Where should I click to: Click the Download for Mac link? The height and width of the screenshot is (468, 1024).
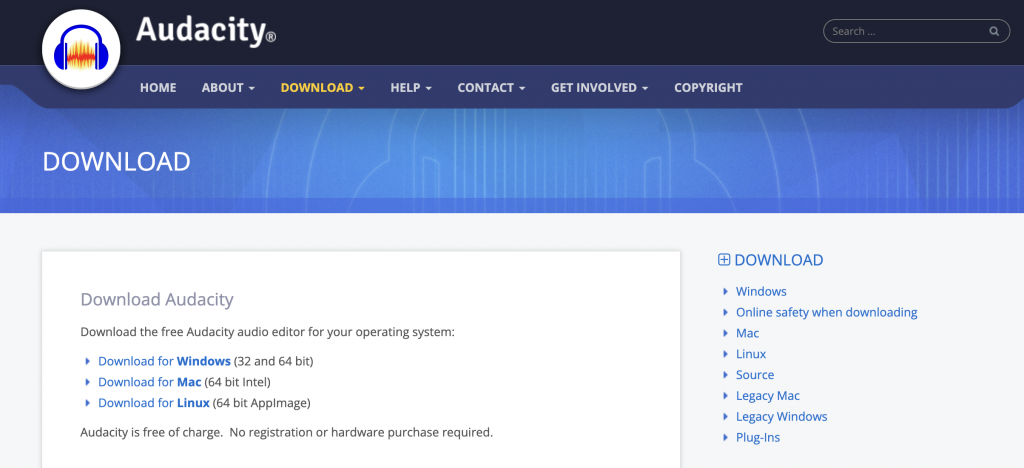point(150,382)
